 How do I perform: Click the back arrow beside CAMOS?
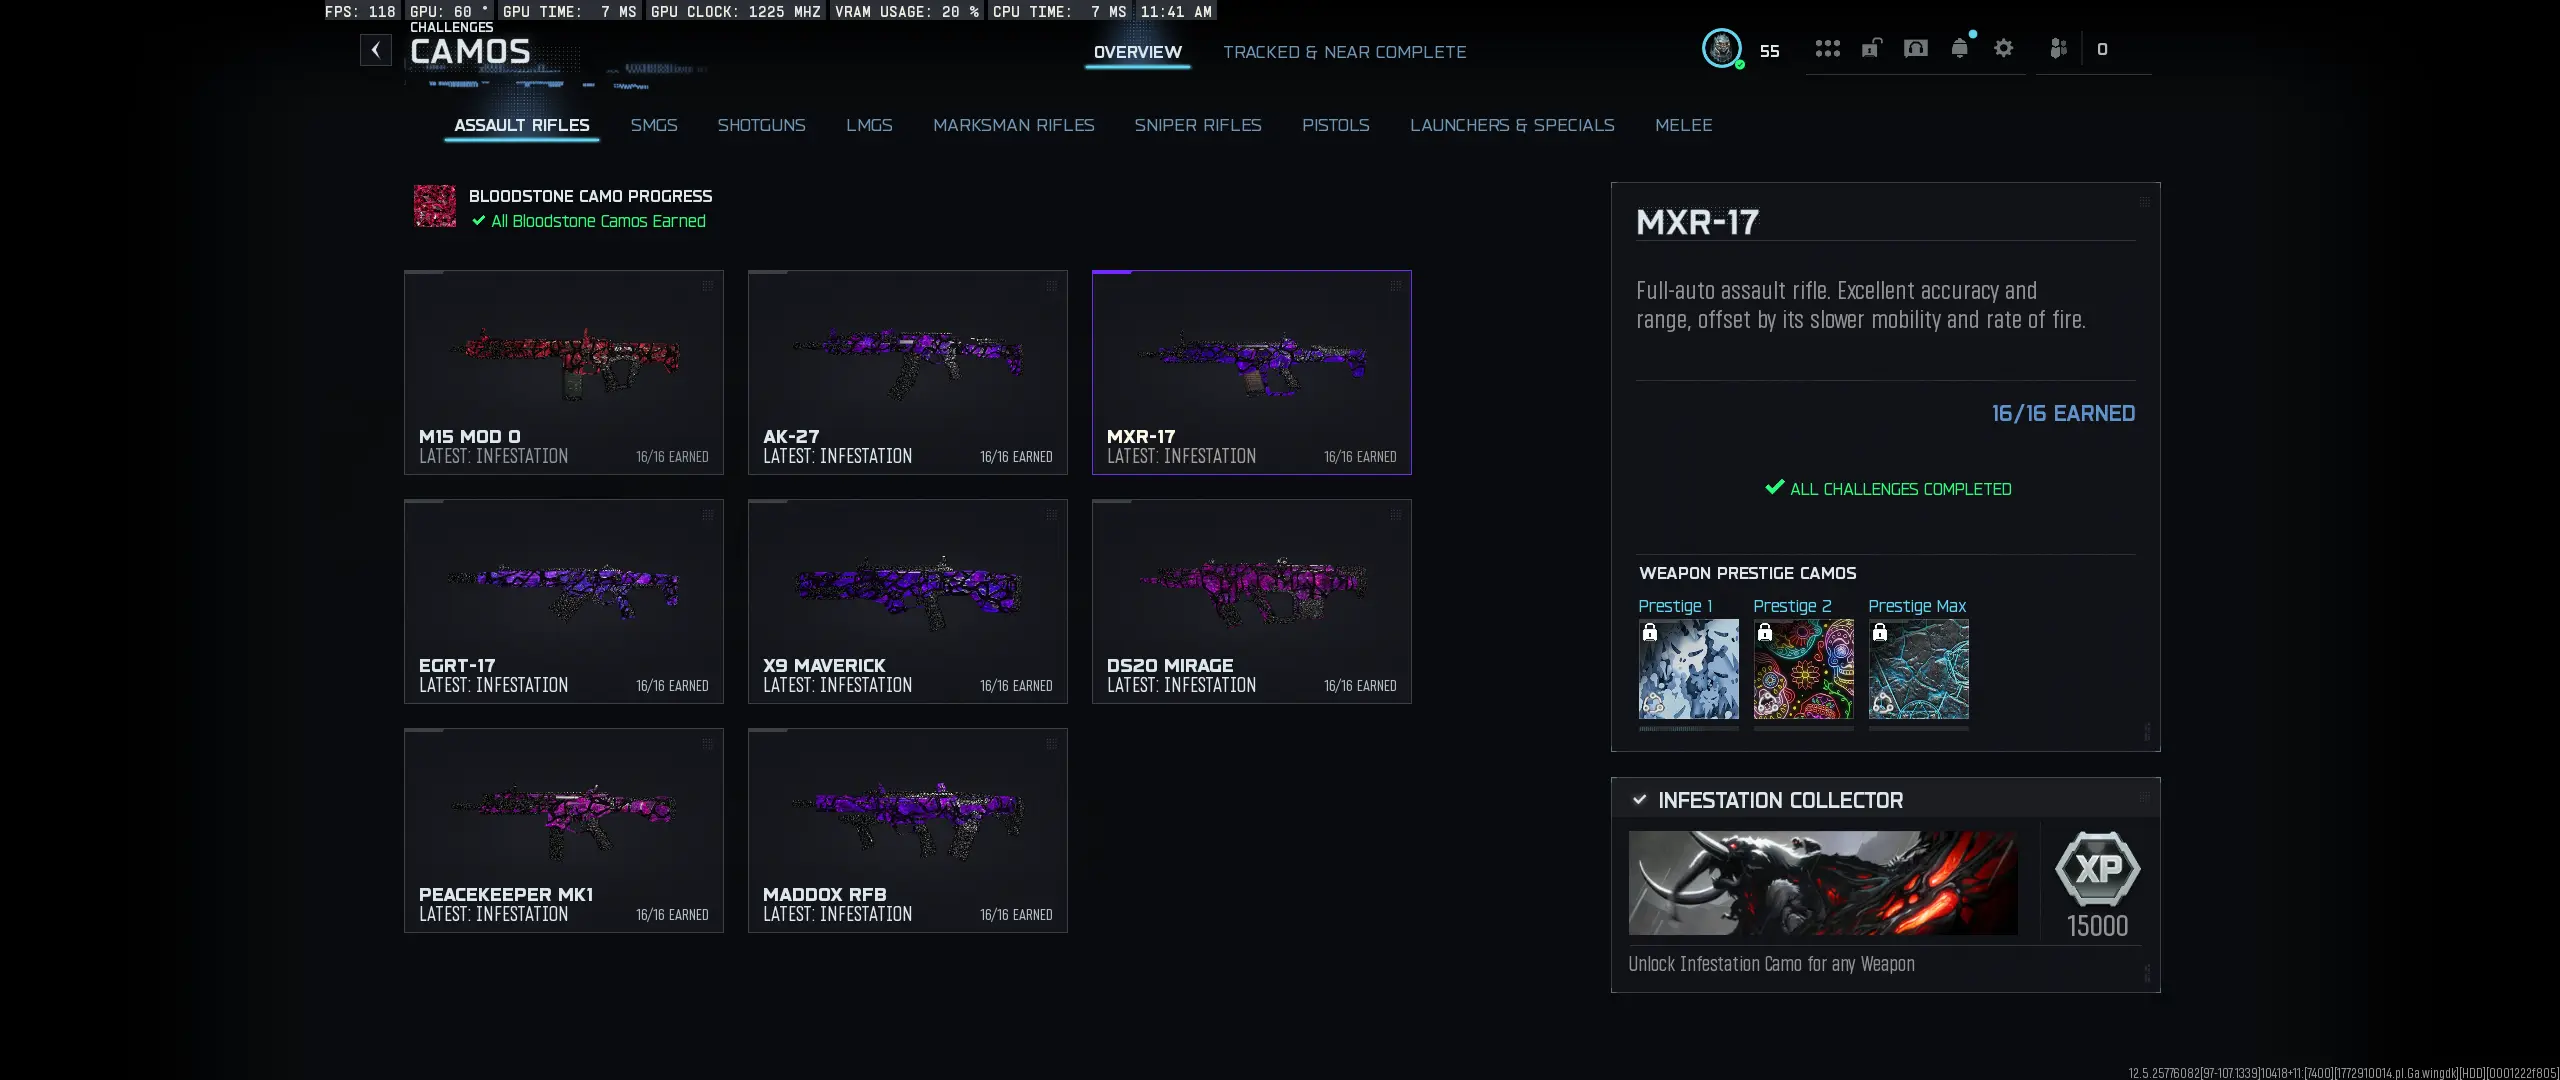click(x=375, y=50)
